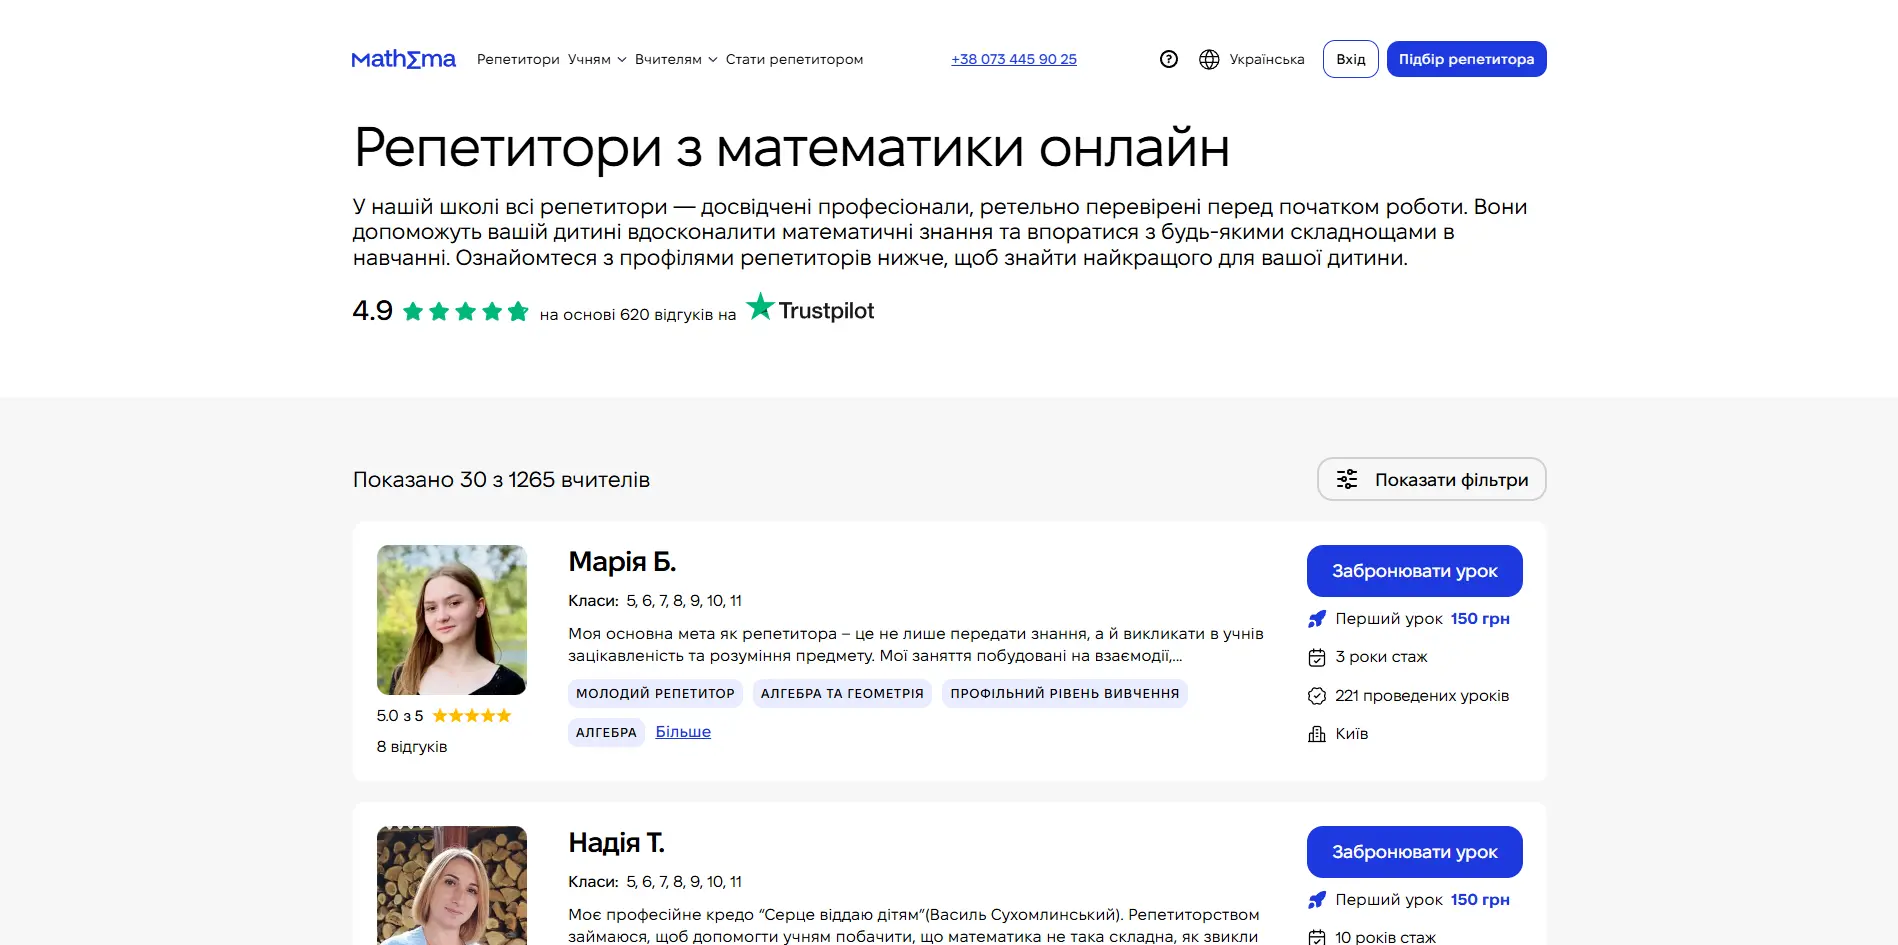Book a lesson with Марія Б.
The width and height of the screenshot is (1898, 945).
1414,570
